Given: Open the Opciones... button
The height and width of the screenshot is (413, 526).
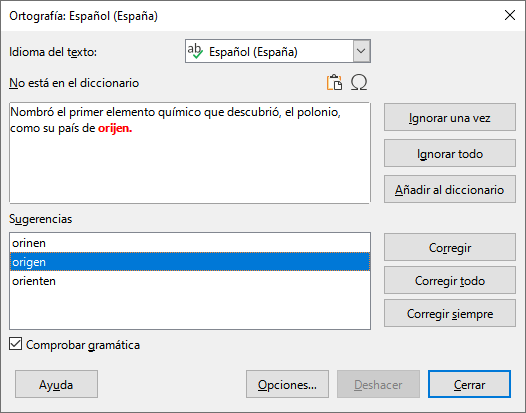Looking at the screenshot, I should pyautogui.click(x=287, y=384).
